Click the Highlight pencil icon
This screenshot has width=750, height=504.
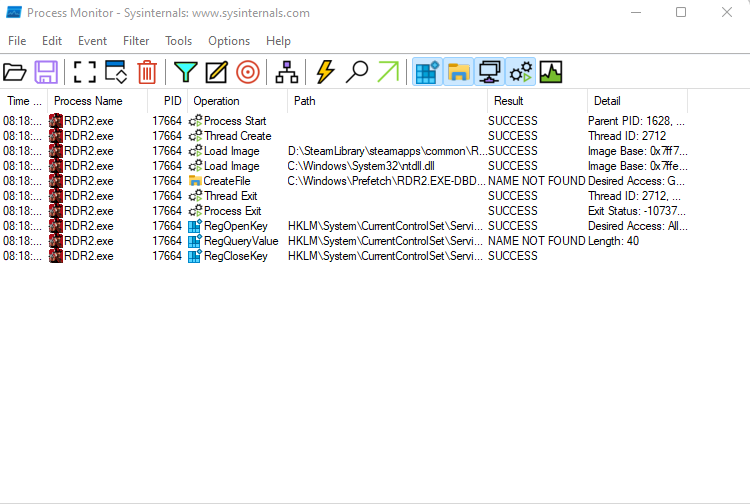click(x=217, y=72)
